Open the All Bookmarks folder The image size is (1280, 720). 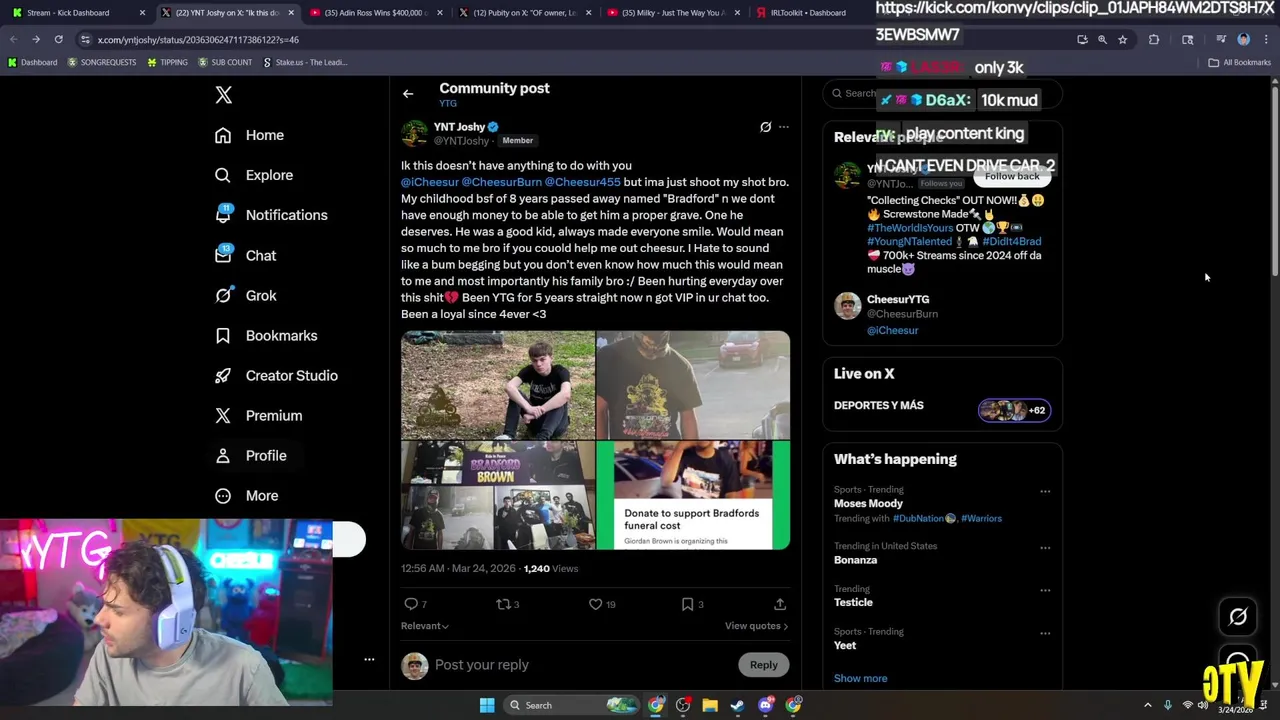click(1240, 62)
